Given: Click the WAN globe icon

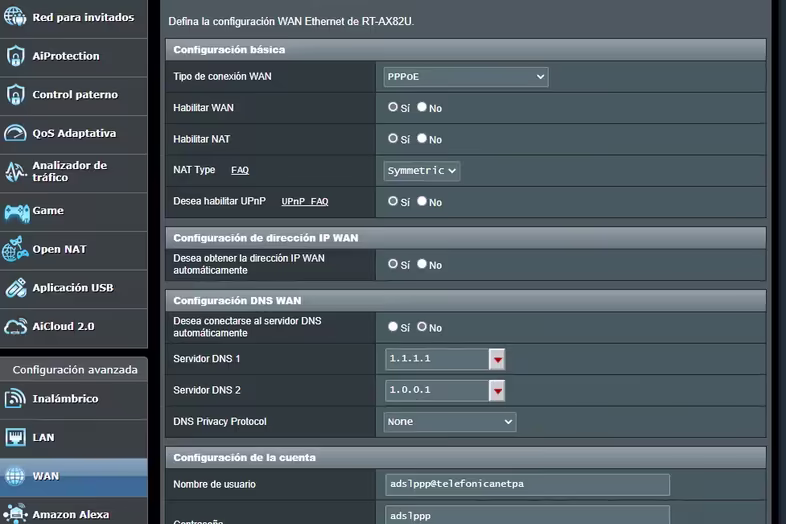Looking at the screenshot, I should [15, 476].
